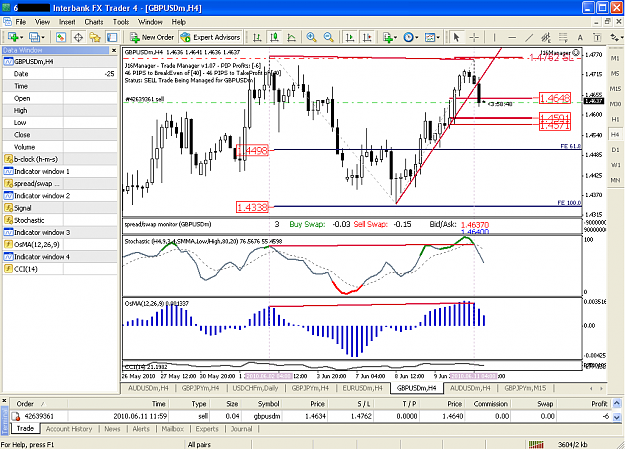
Task: Switch timeframe to D1
Action: pyautogui.click(x=615, y=150)
